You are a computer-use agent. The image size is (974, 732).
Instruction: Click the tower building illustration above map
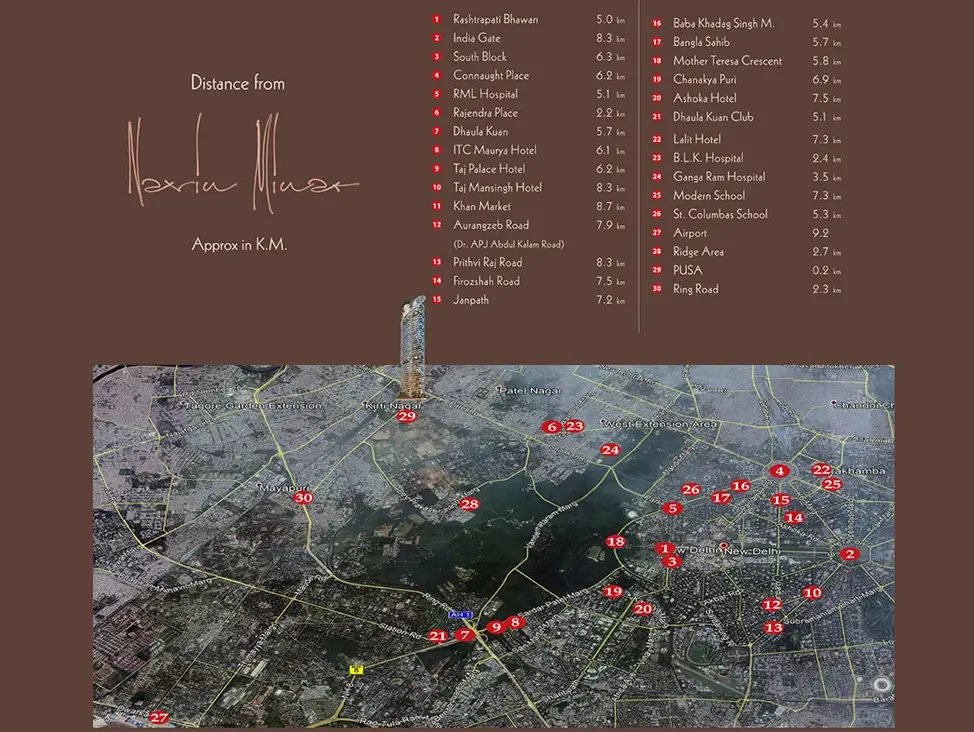coord(413,347)
